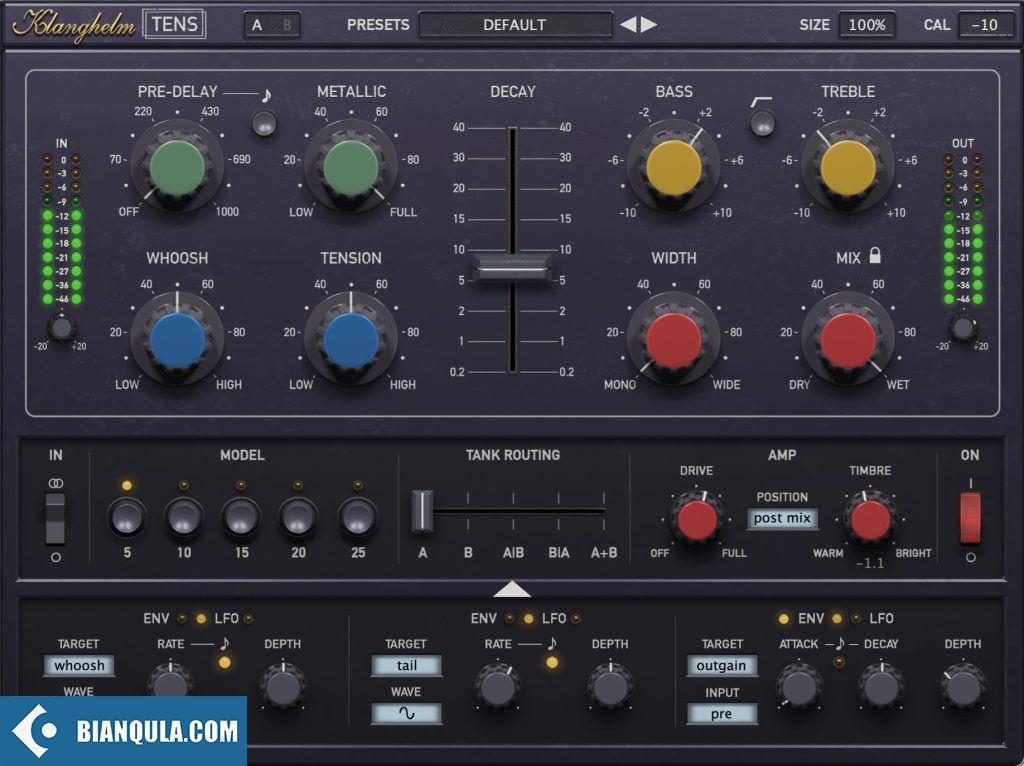Set tank routing to AIB
1024x766 pixels.
pyautogui.click(x=513, y=553)
